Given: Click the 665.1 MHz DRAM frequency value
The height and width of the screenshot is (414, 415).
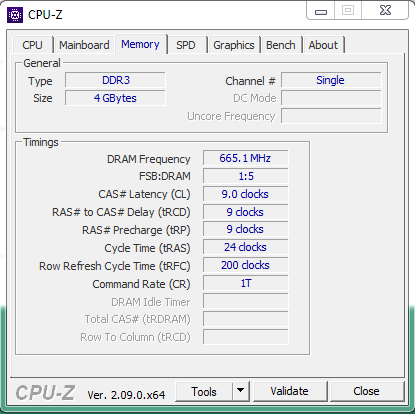Looking at the screenshot, I should [245, 158].
